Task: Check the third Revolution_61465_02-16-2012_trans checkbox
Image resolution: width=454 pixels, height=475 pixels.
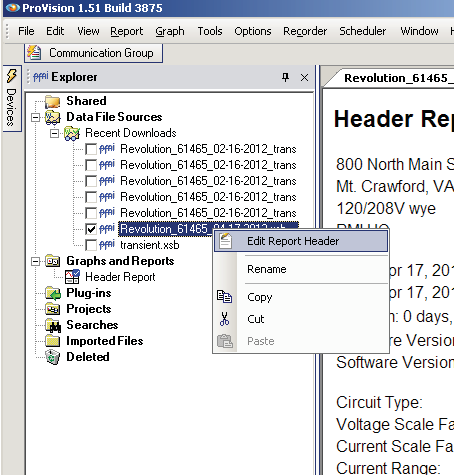Action: 91,181
